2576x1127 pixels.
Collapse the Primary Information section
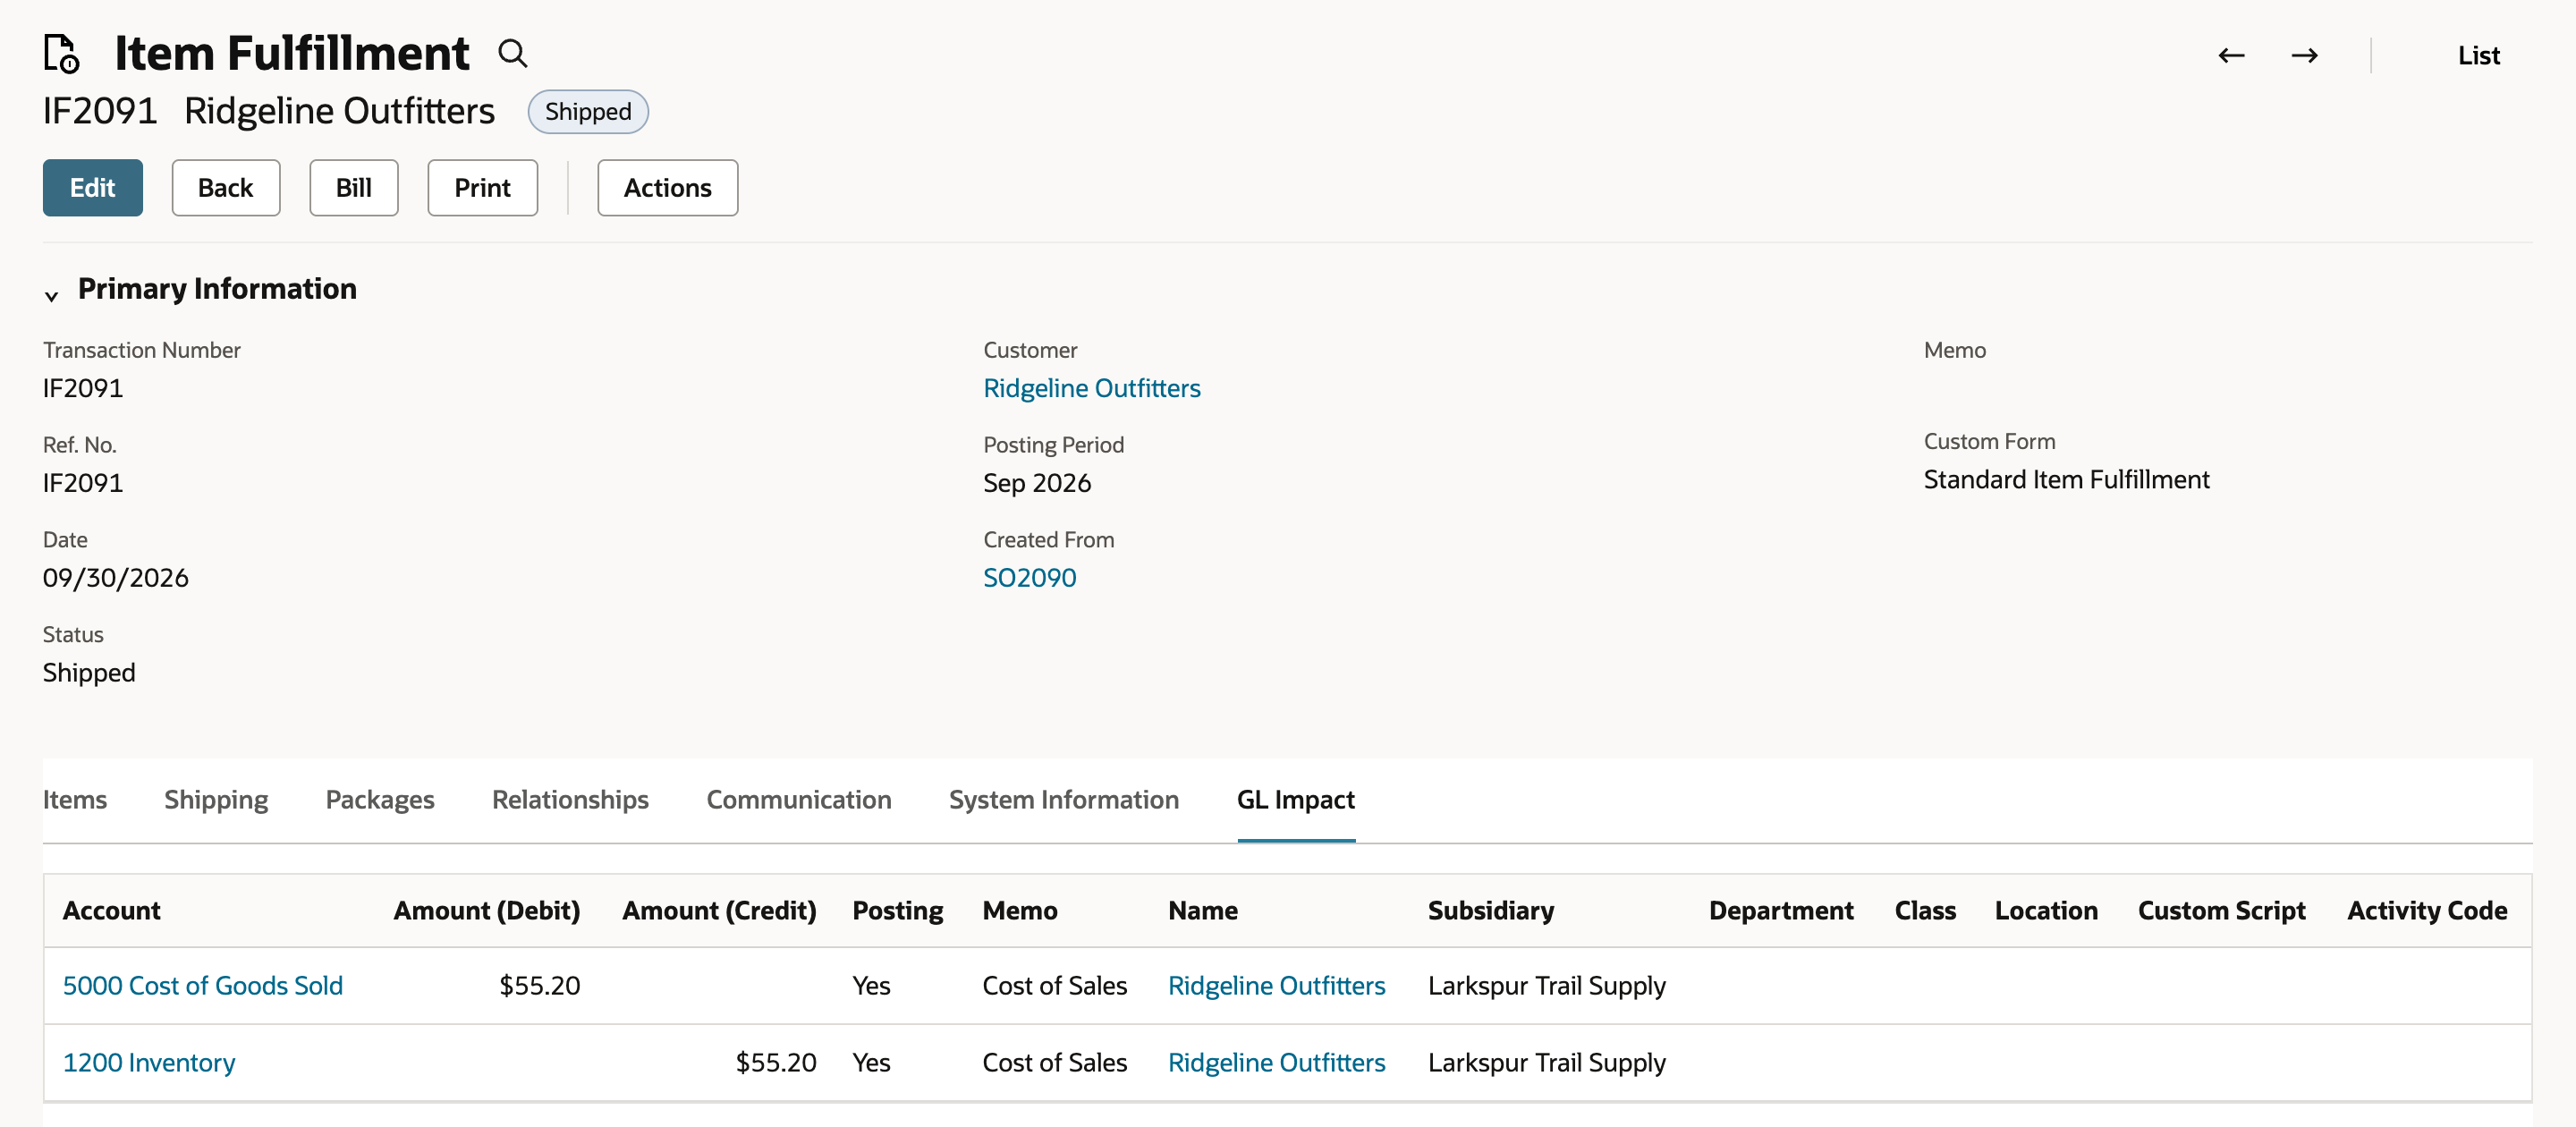(x=52, y=295)
